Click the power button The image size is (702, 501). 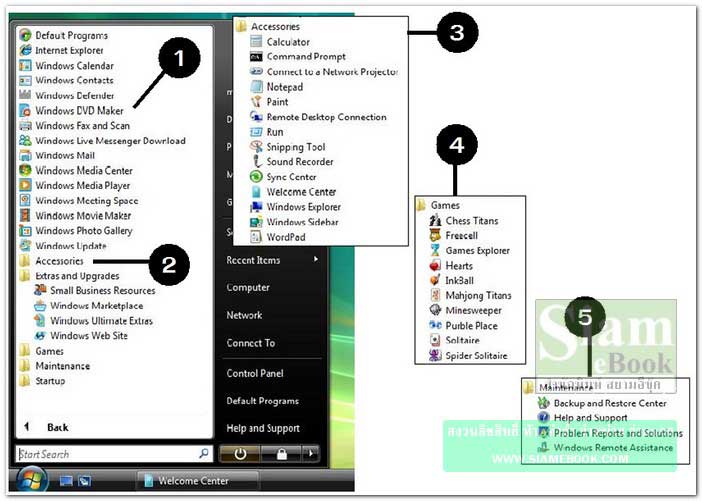pos(240,454)
